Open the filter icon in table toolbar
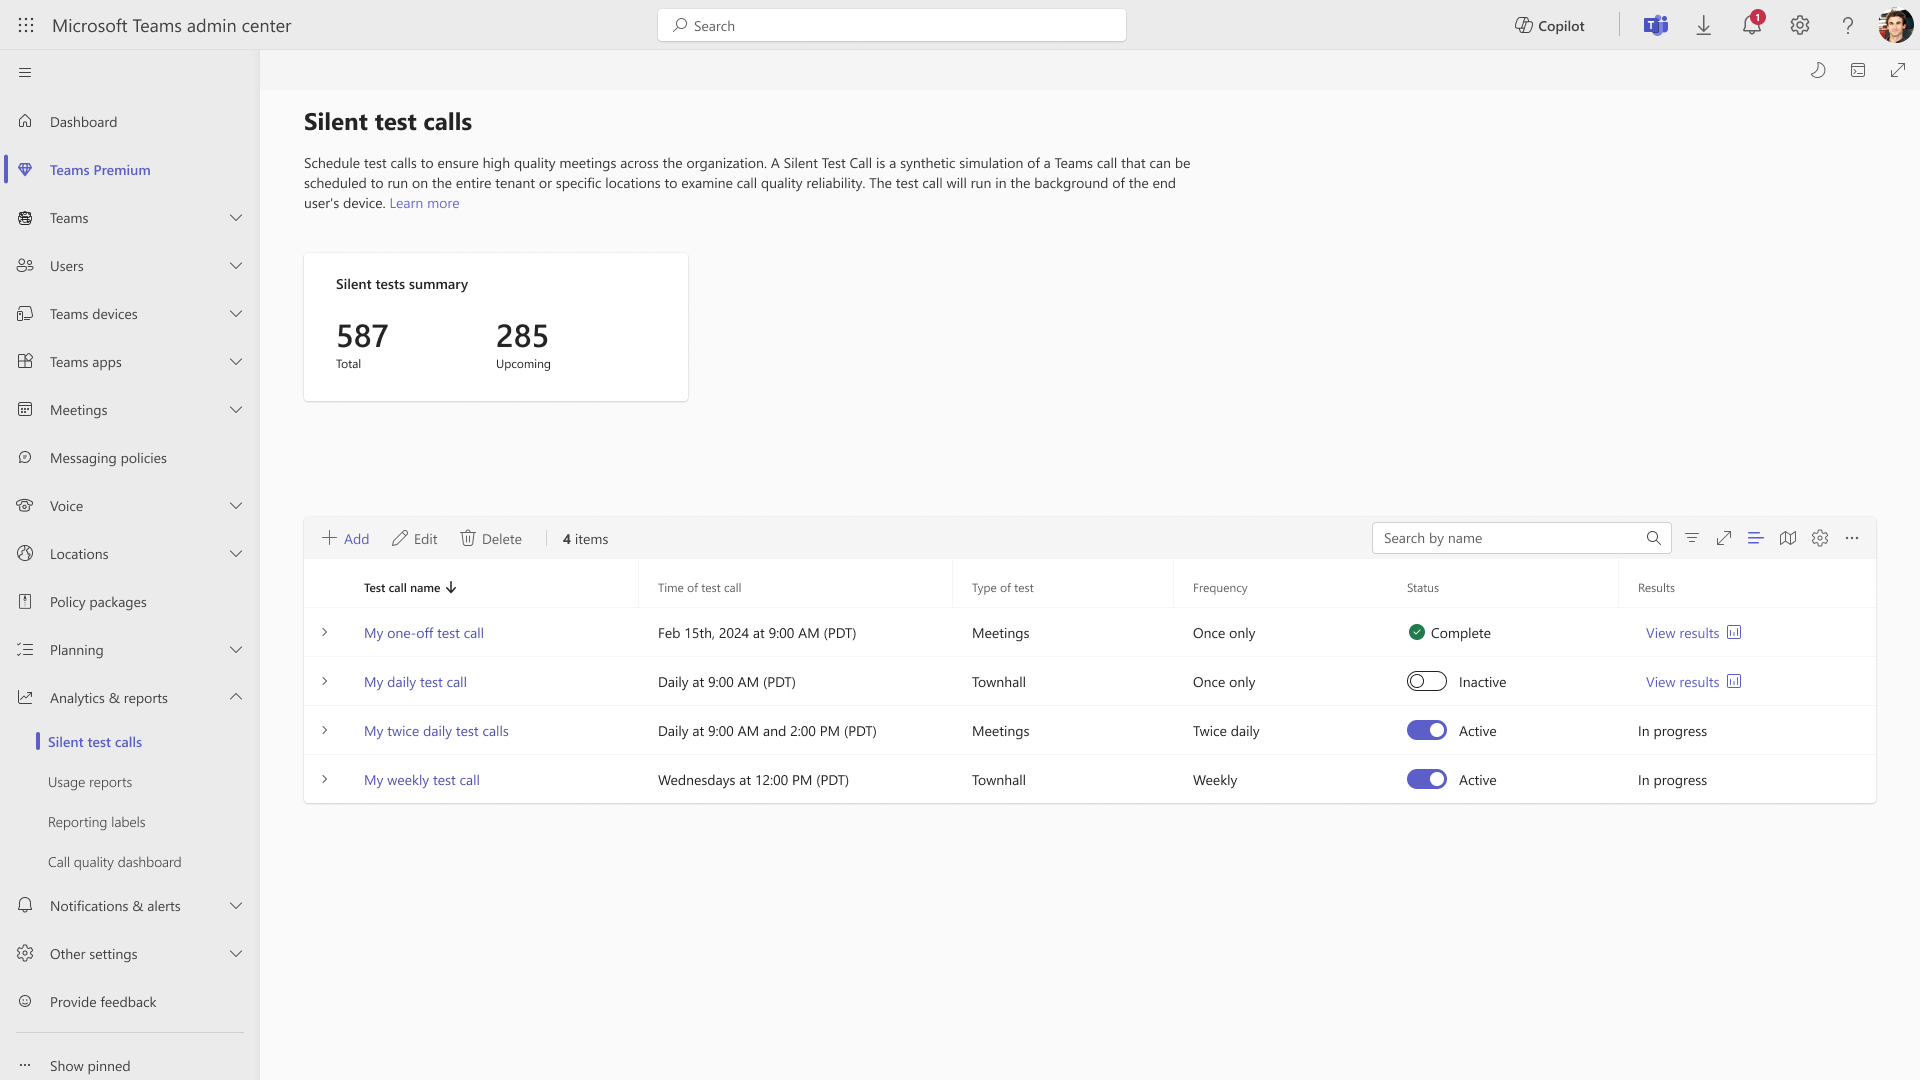The width and height of the screenshot is (1920, 1080). pyautogui.click(x=1692, y=538)
